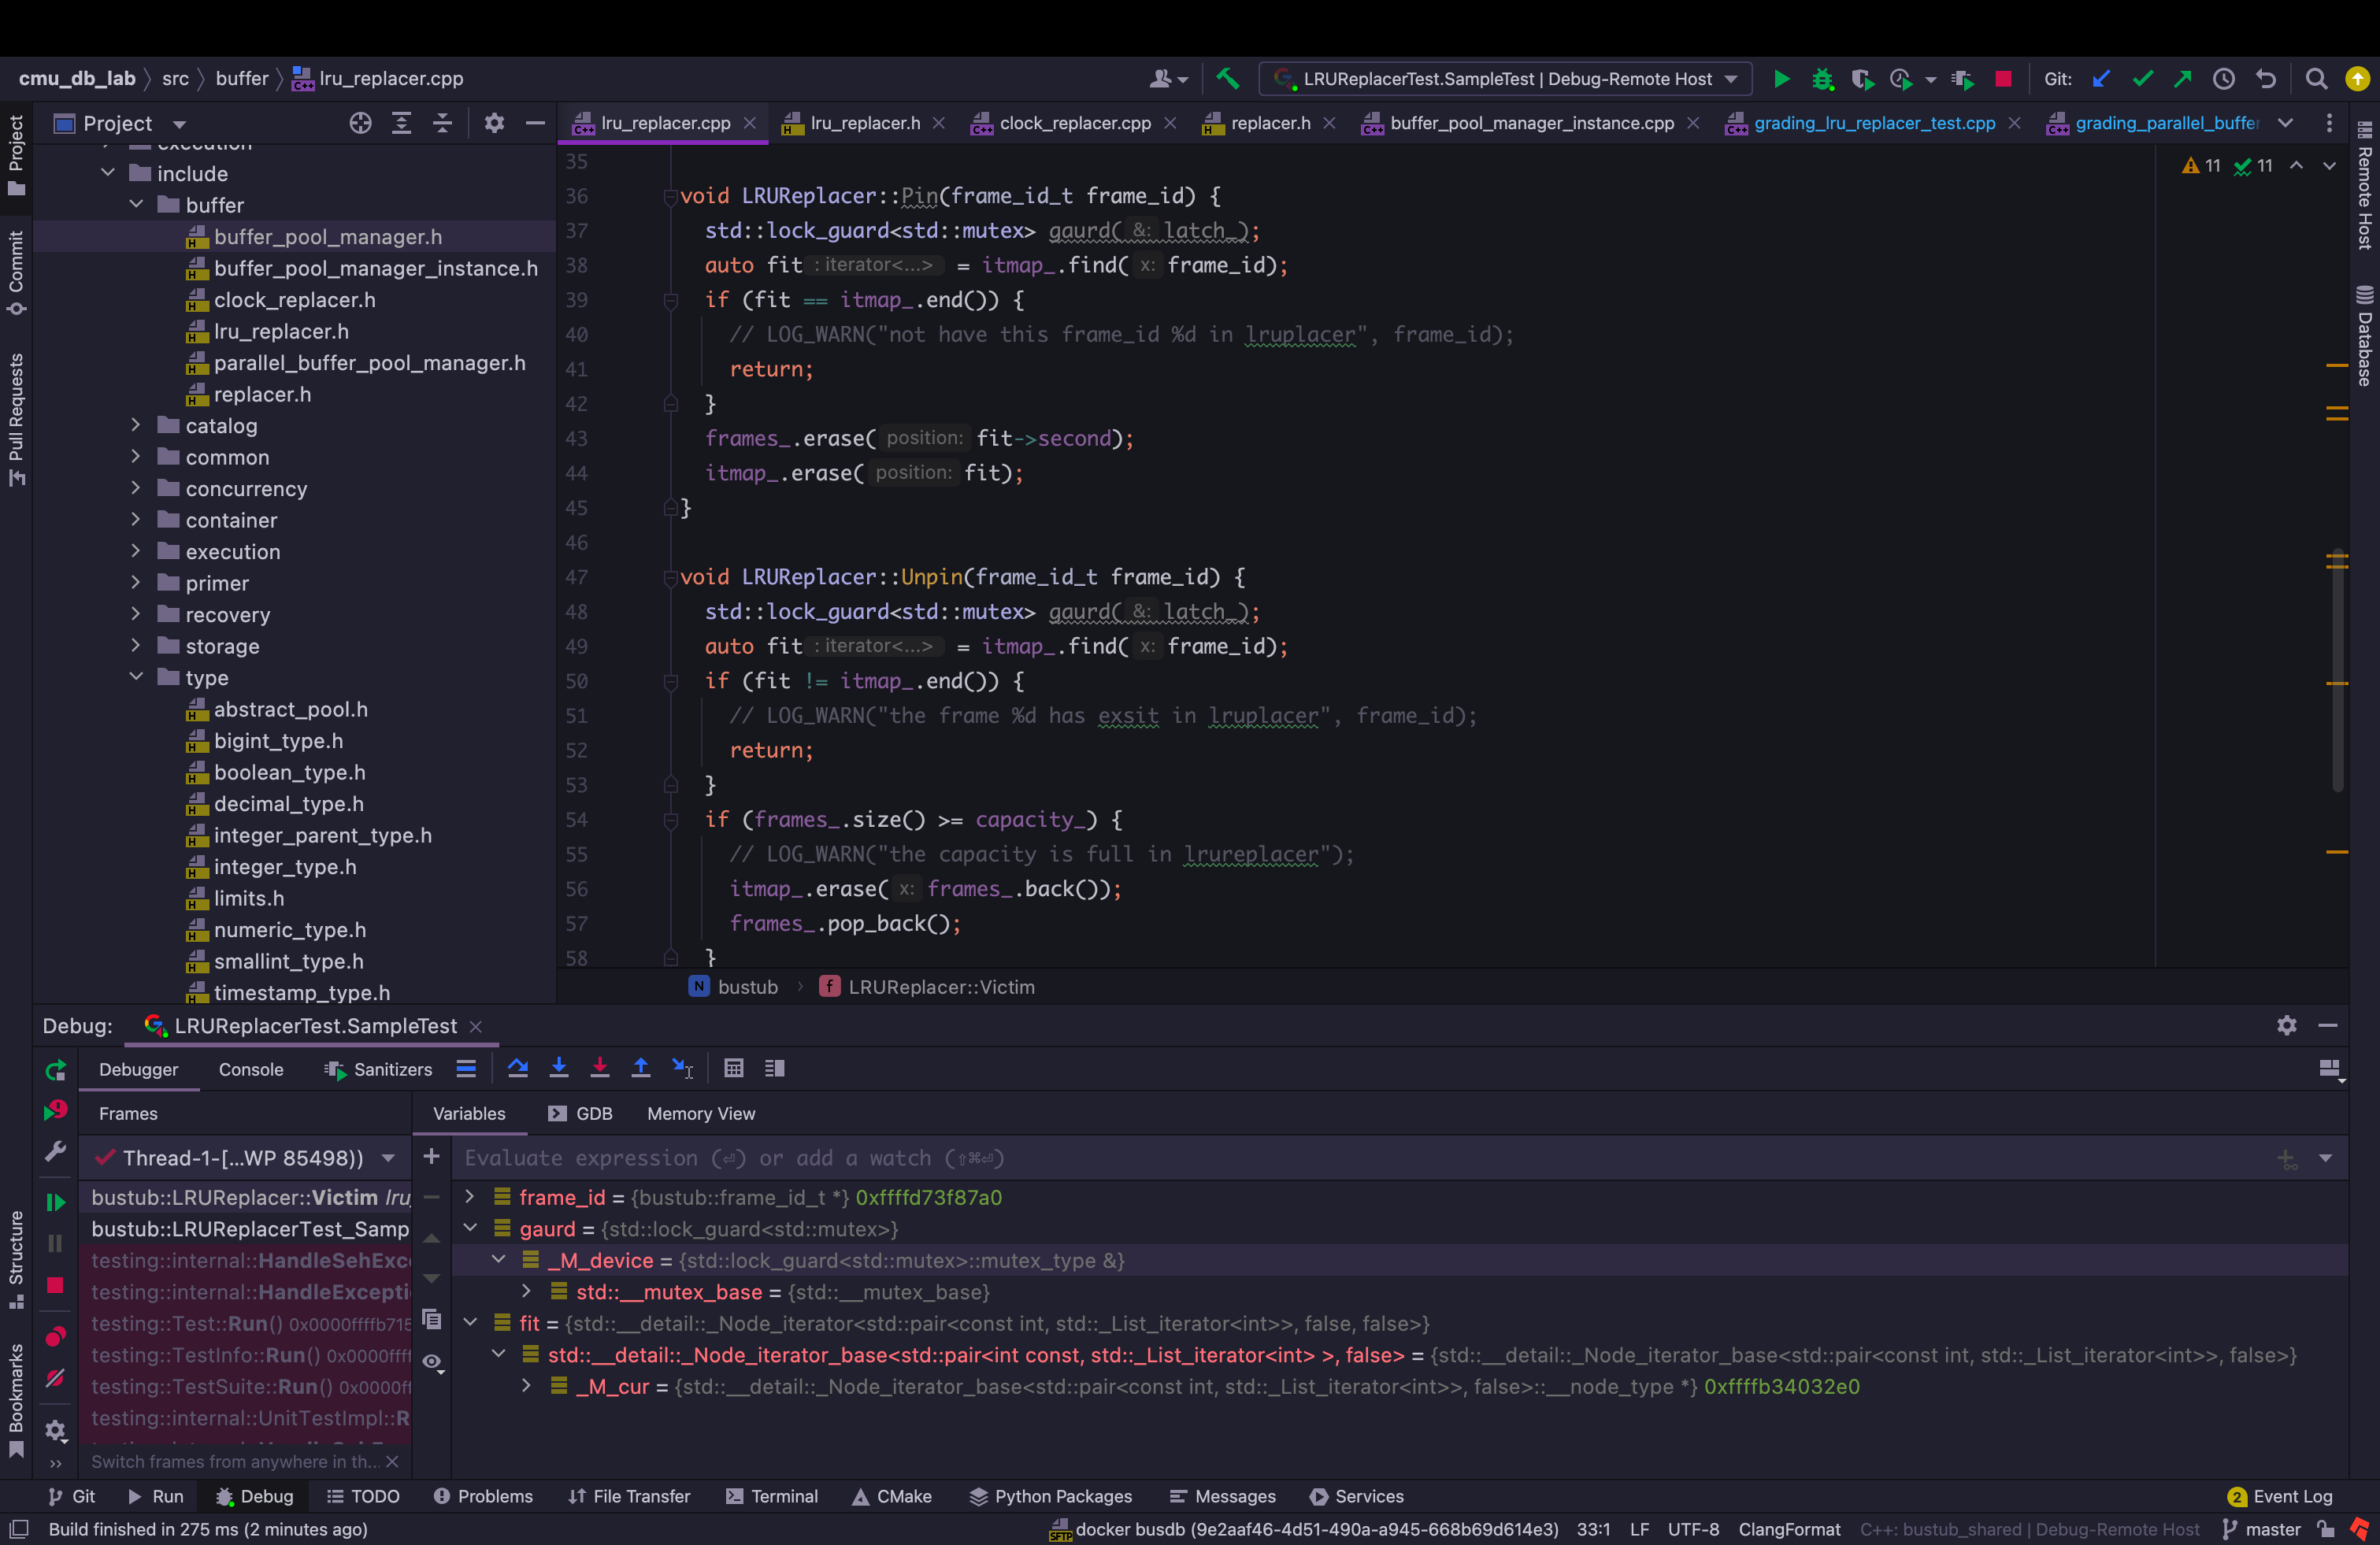
Task: Open Project panel settings gear
Action: coord(494,123)
